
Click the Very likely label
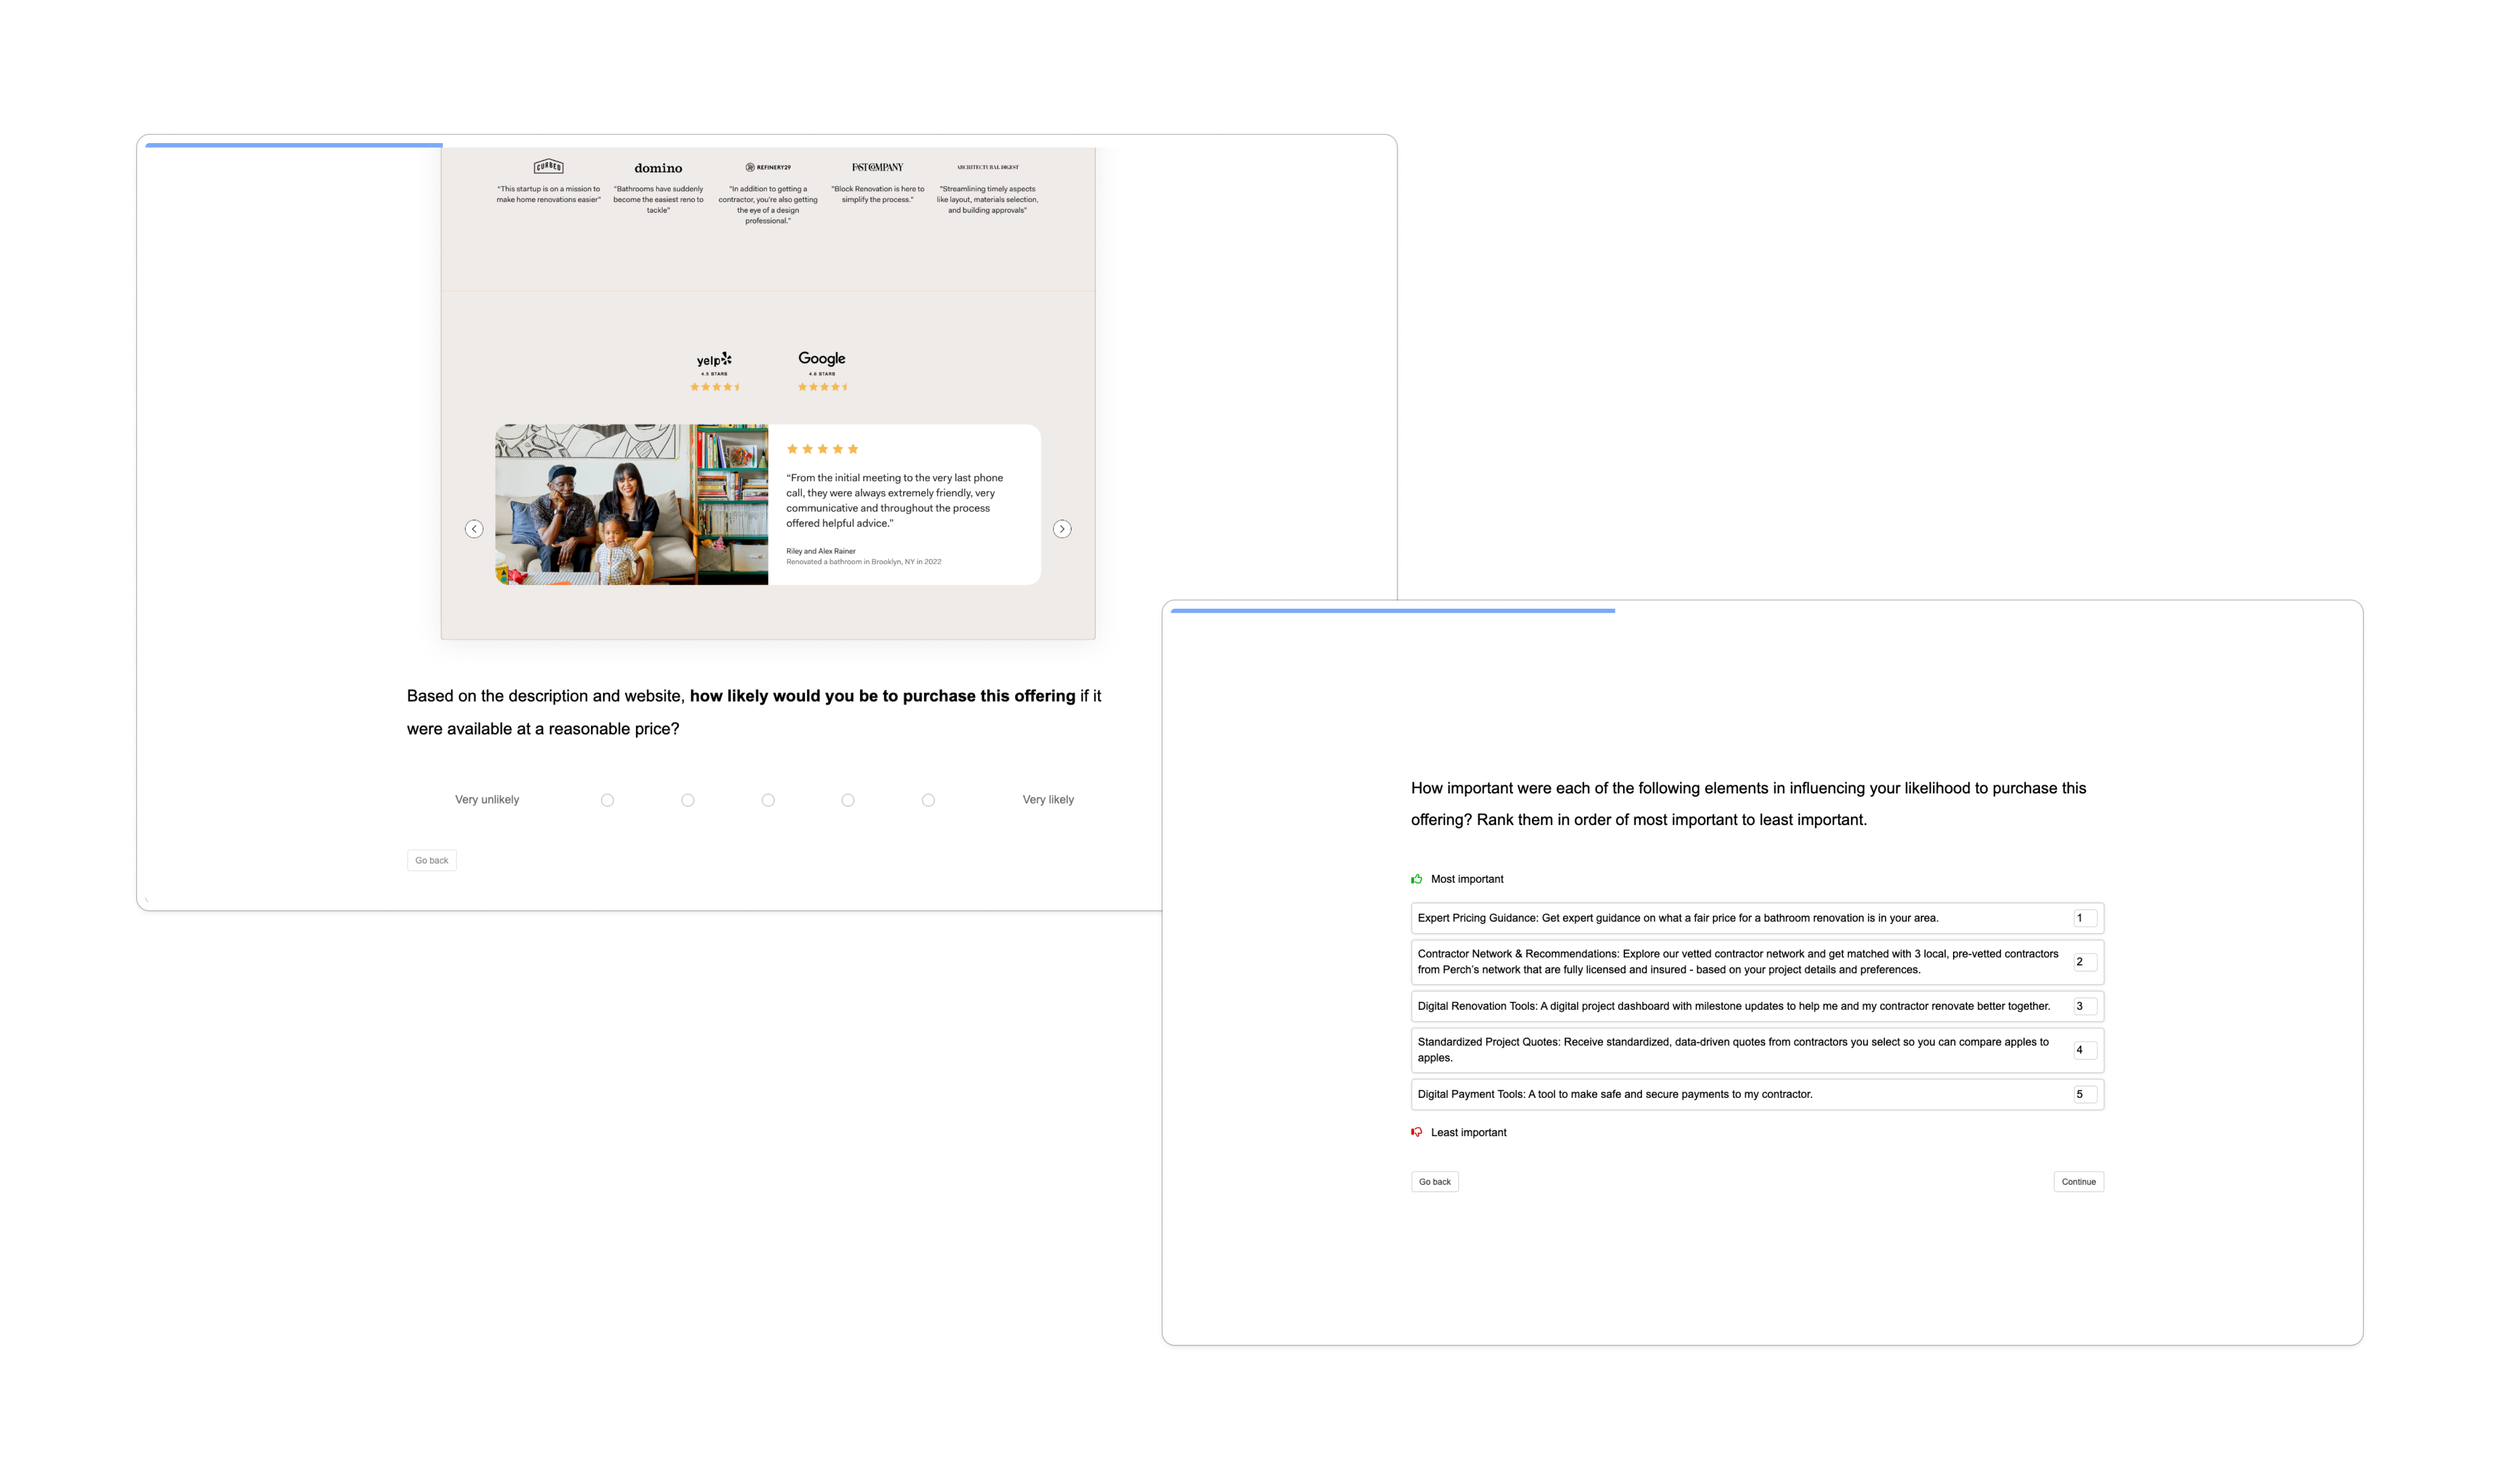tap(1048, 800)
